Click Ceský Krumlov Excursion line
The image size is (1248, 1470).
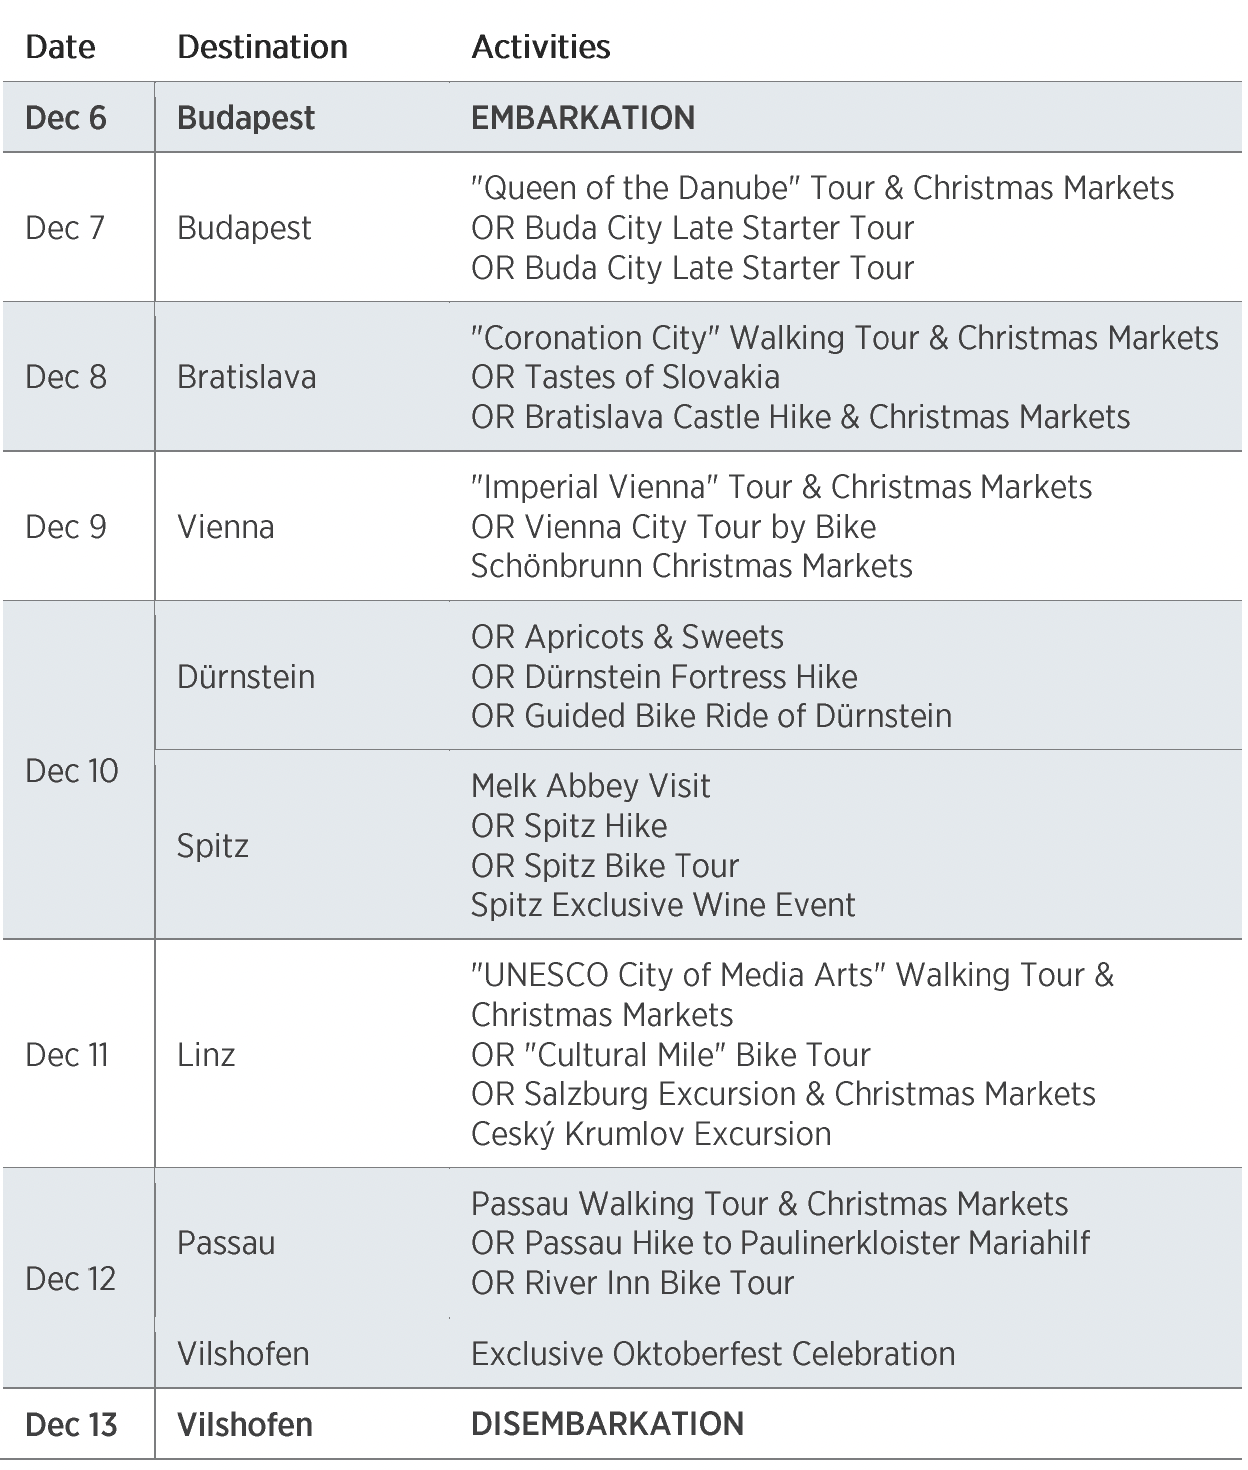click(x=651, y=1134)
